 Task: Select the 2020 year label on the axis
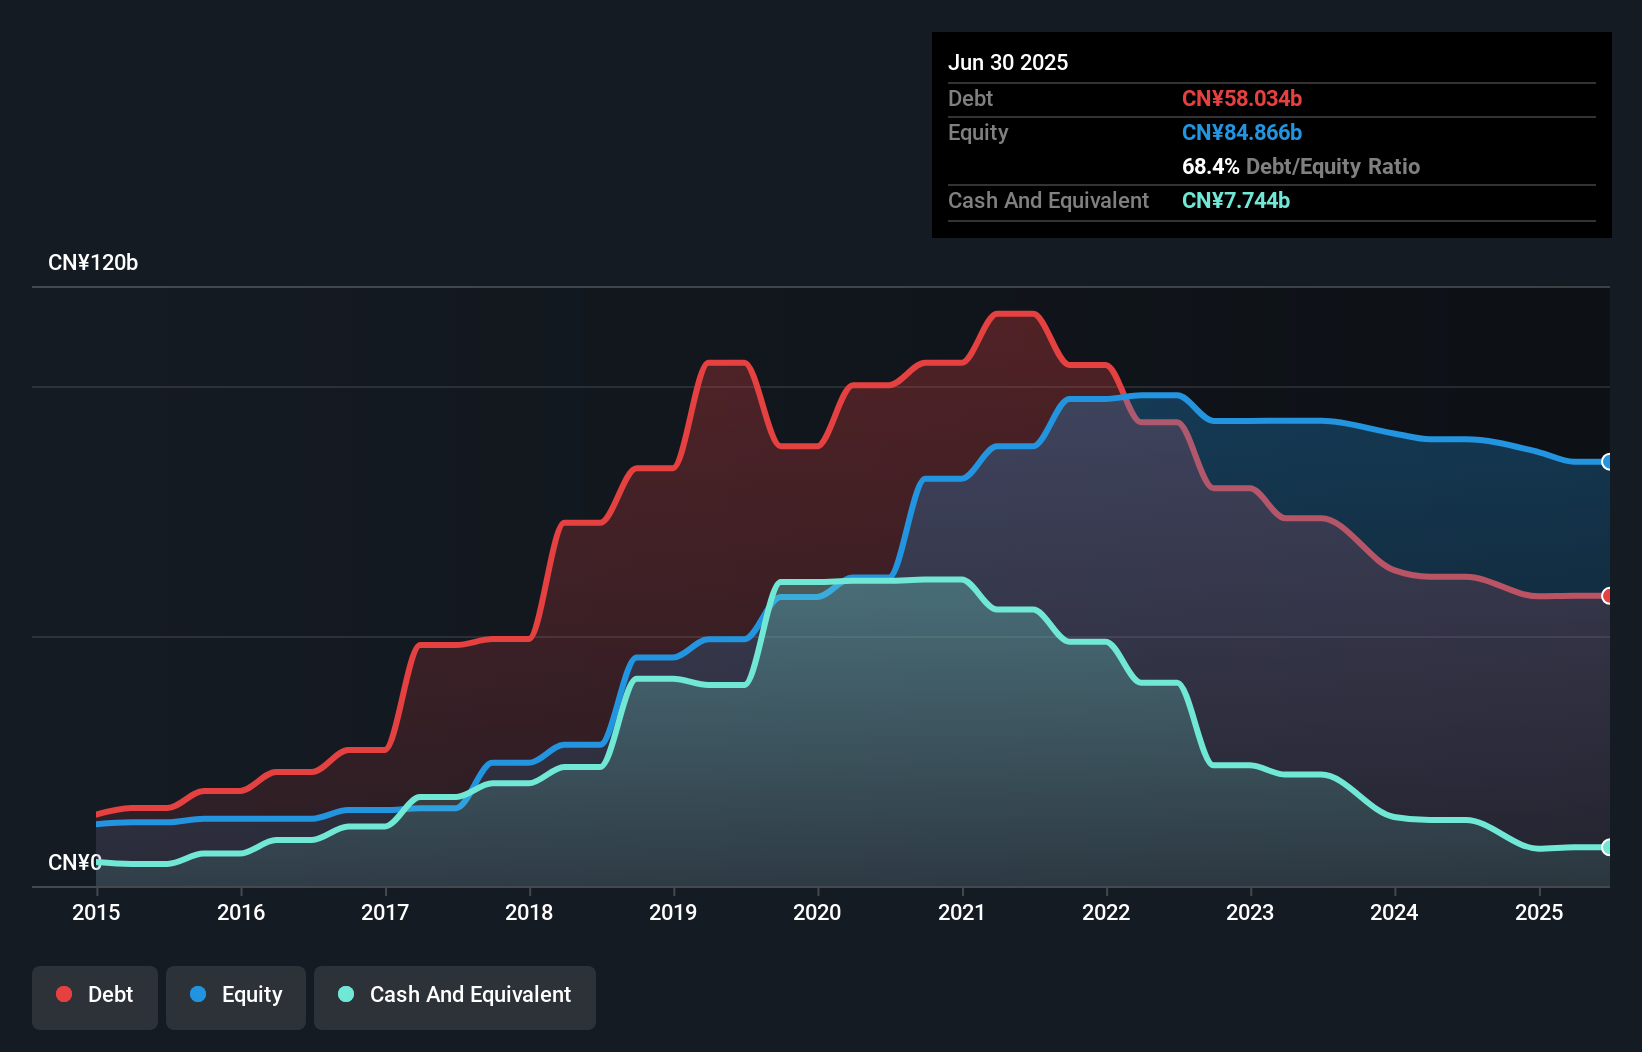click(x=817, y=912)
